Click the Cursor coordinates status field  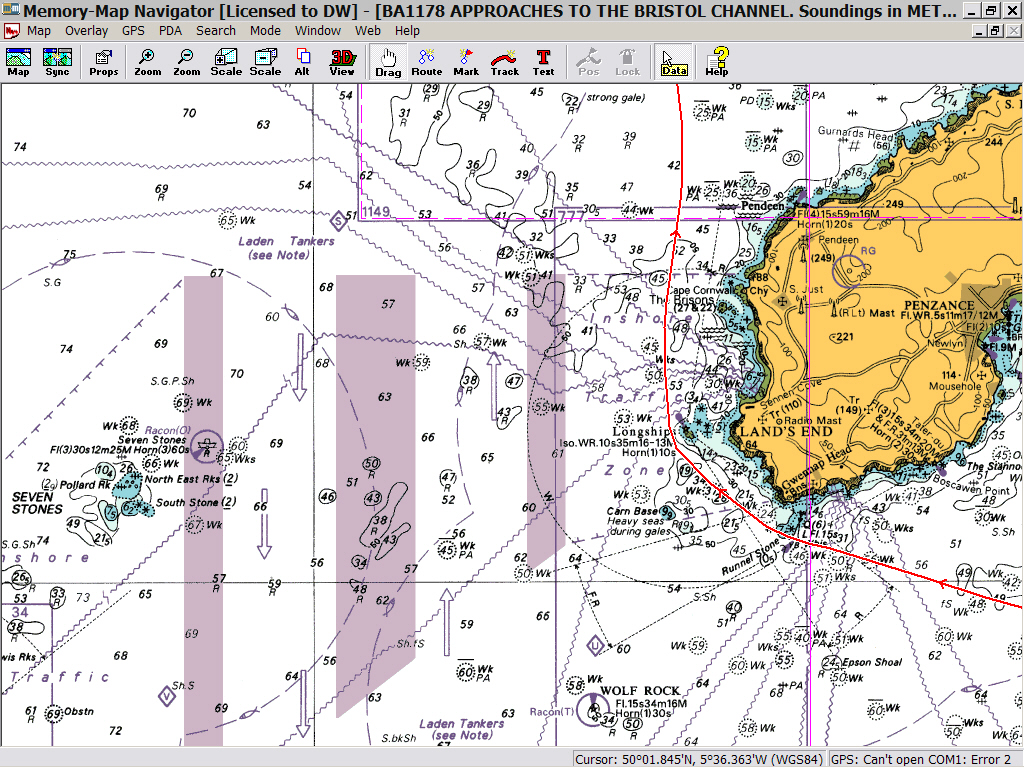pos(699,760)
